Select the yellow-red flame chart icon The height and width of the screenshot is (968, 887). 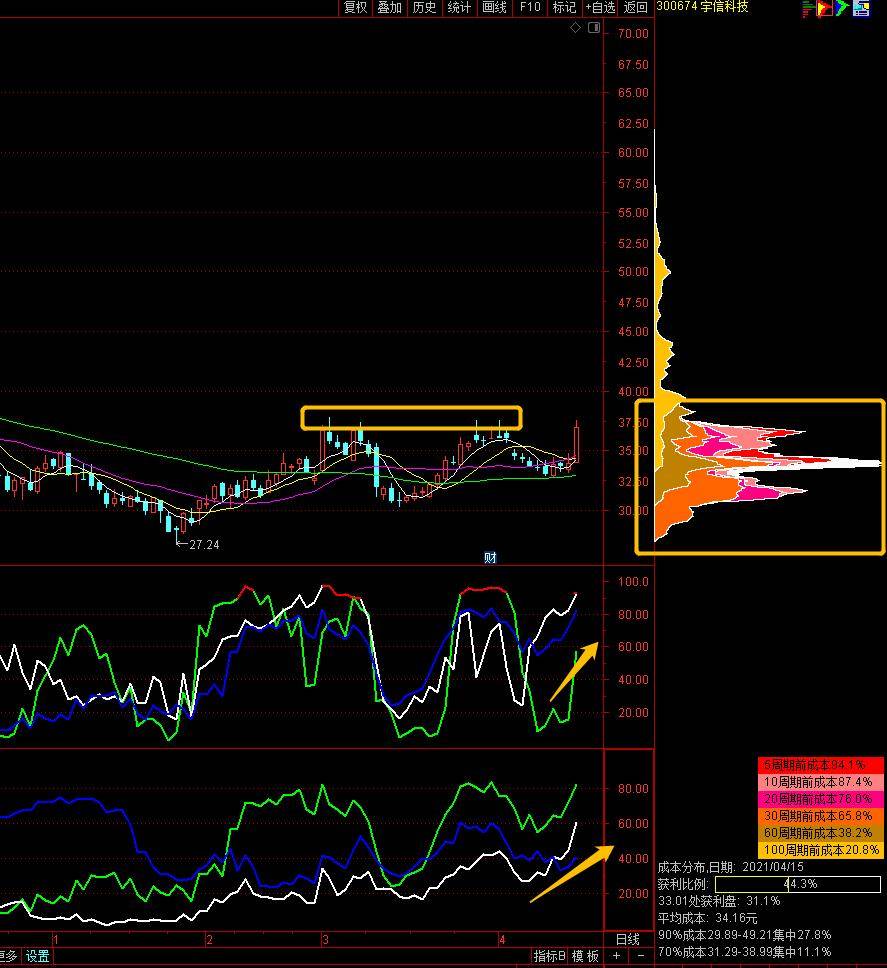point(825,9)
